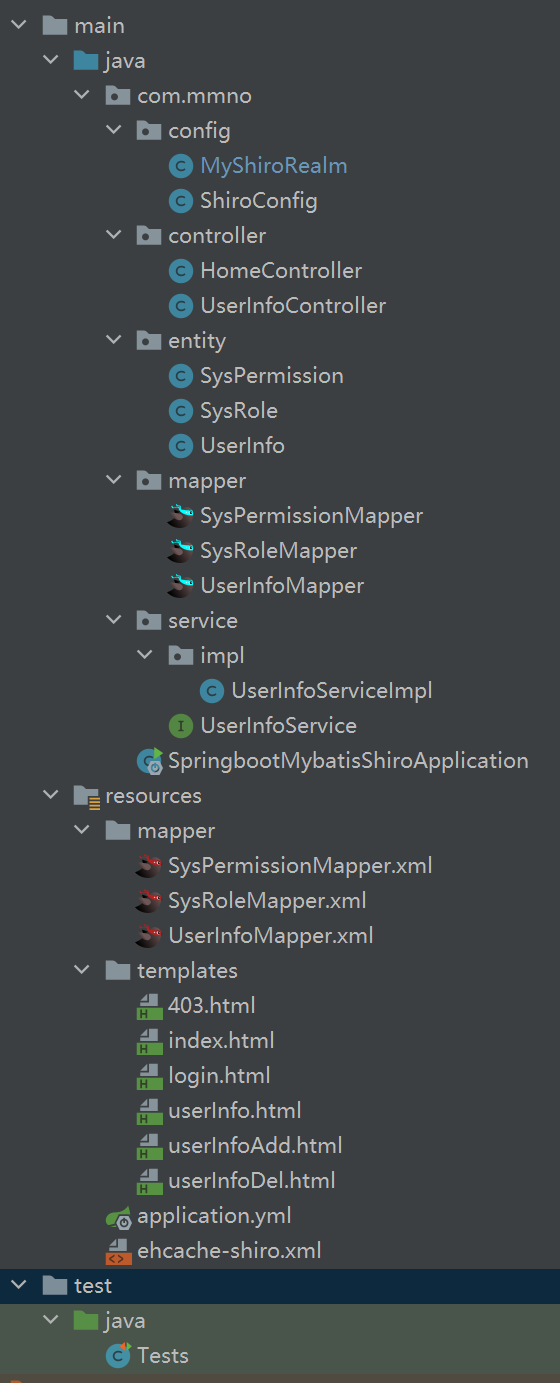Click the login.html file icon
Image resolution: width=560 pixels, height=1383 pixels.
[x=149, y=1077]
